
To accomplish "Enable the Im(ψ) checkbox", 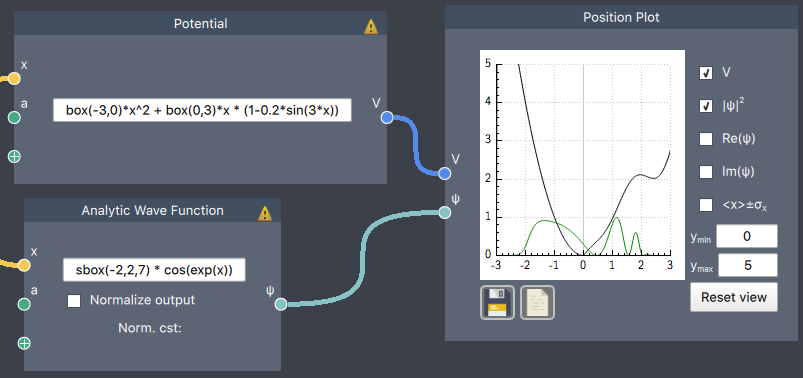I will [x=706, y=172].
